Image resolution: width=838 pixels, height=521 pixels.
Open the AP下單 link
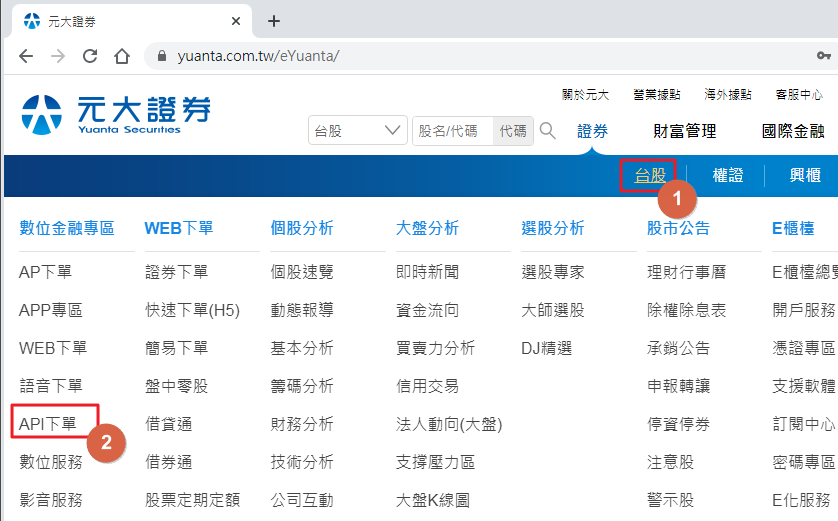pos(45,272)
